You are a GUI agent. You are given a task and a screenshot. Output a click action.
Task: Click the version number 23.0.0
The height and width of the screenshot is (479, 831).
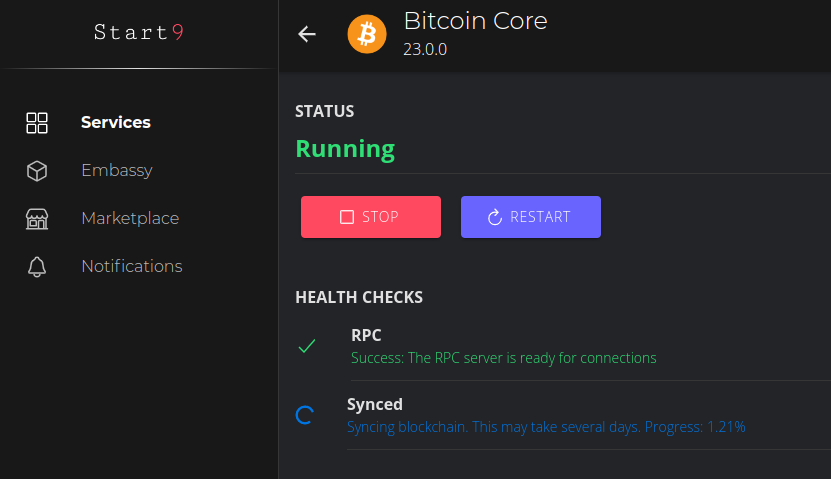(x=425, y=49)
